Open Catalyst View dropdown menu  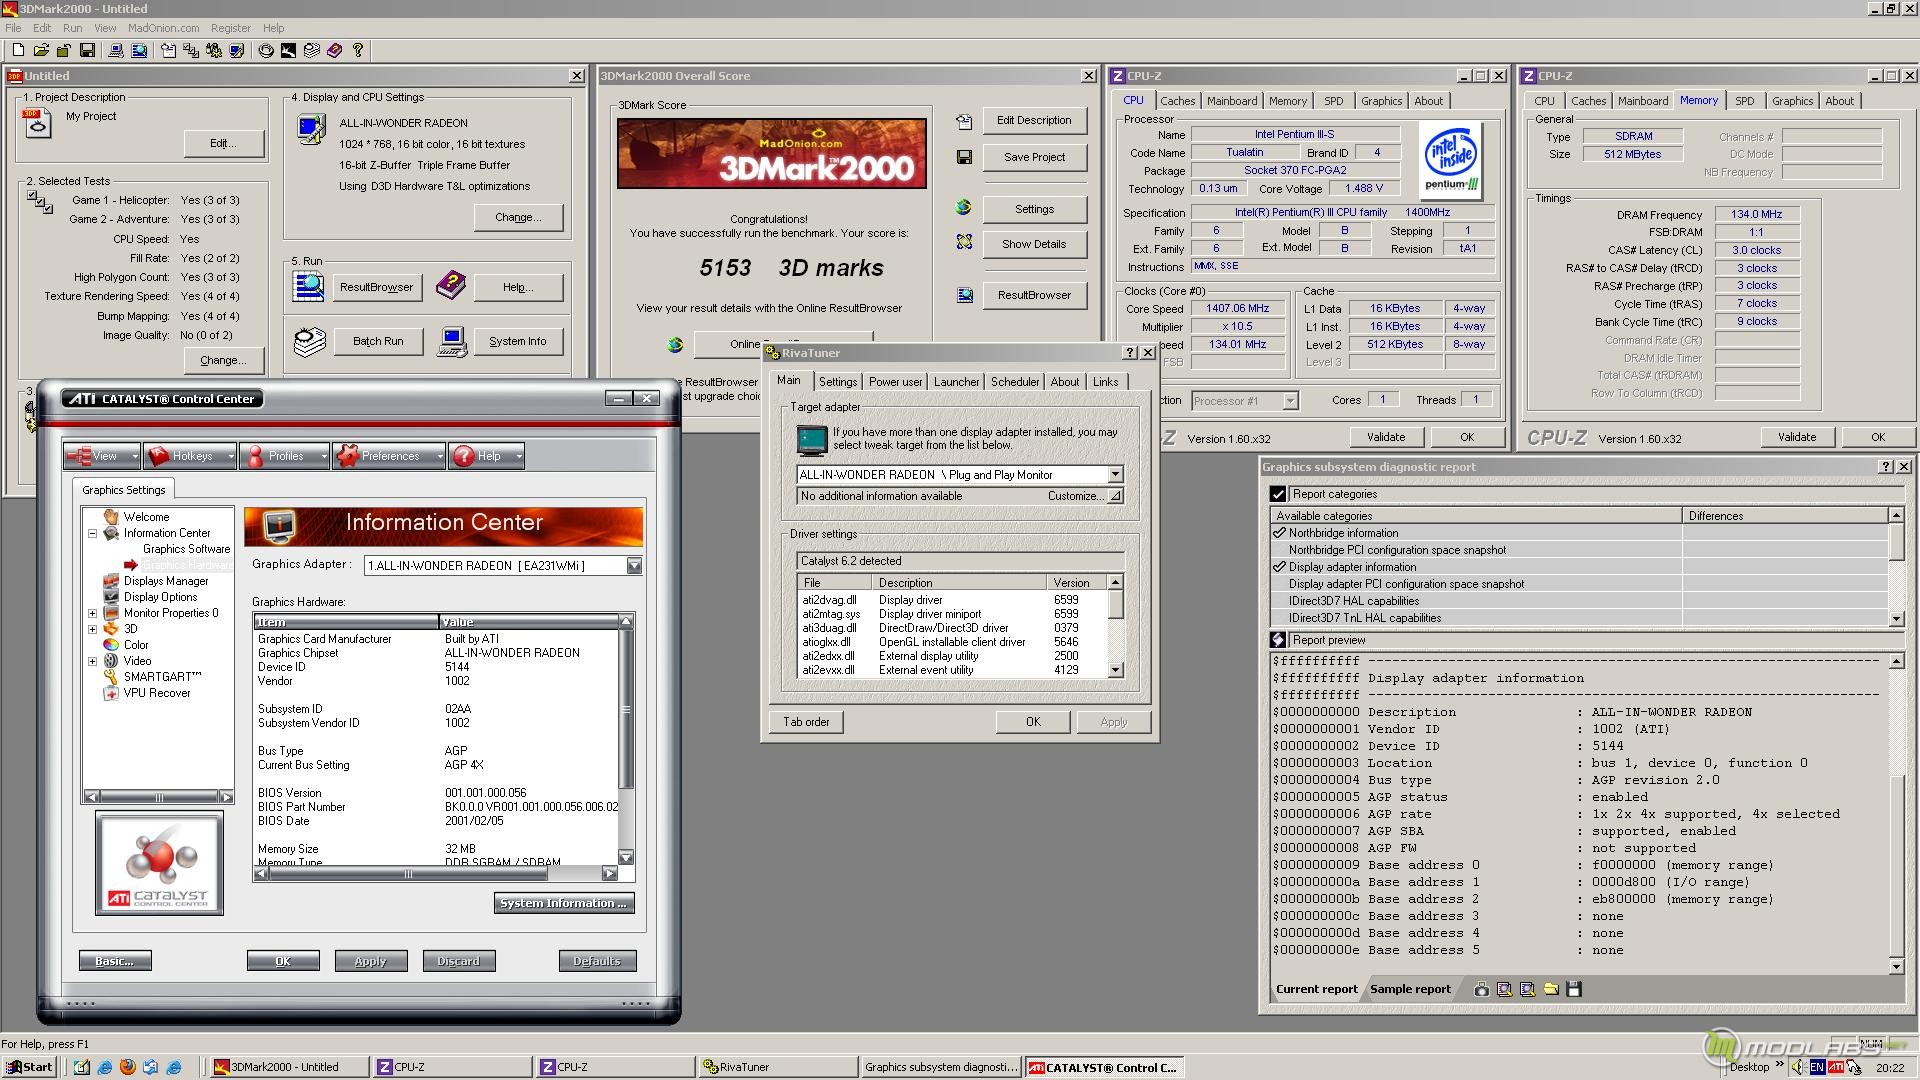pyautogui.click(x=102, y=456)
